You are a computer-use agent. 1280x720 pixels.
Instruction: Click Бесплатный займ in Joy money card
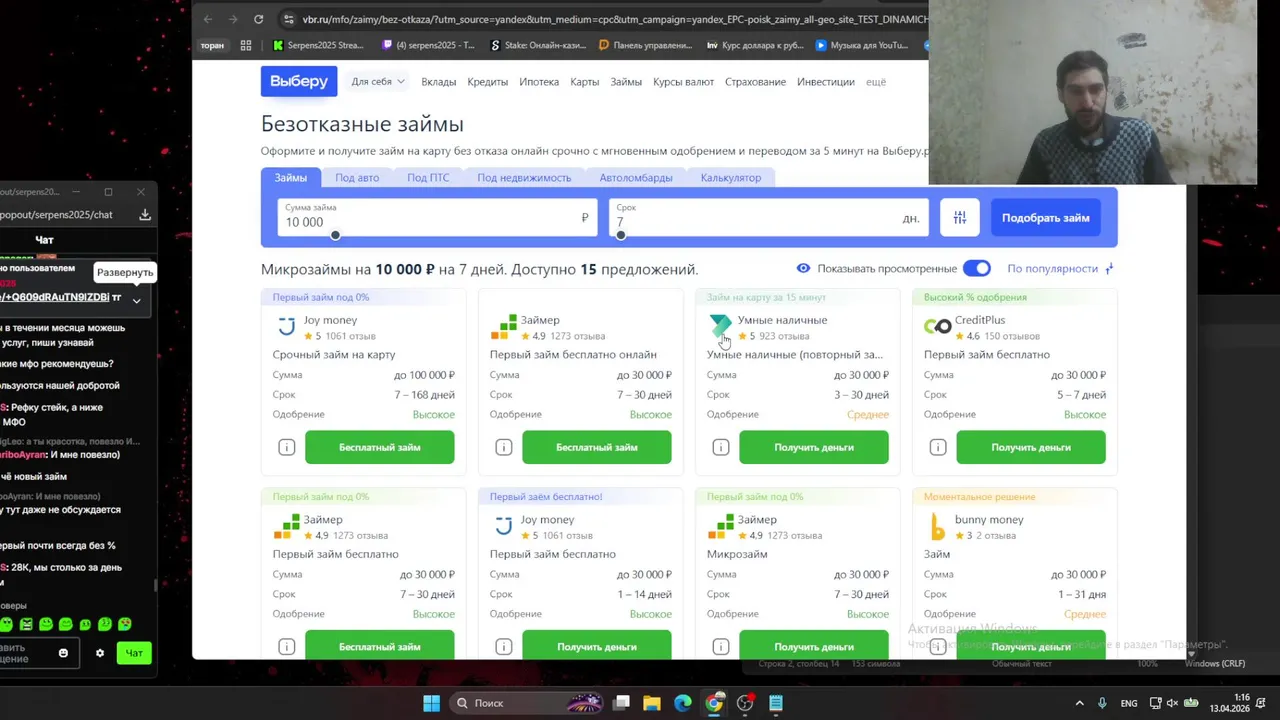[379, 447]
